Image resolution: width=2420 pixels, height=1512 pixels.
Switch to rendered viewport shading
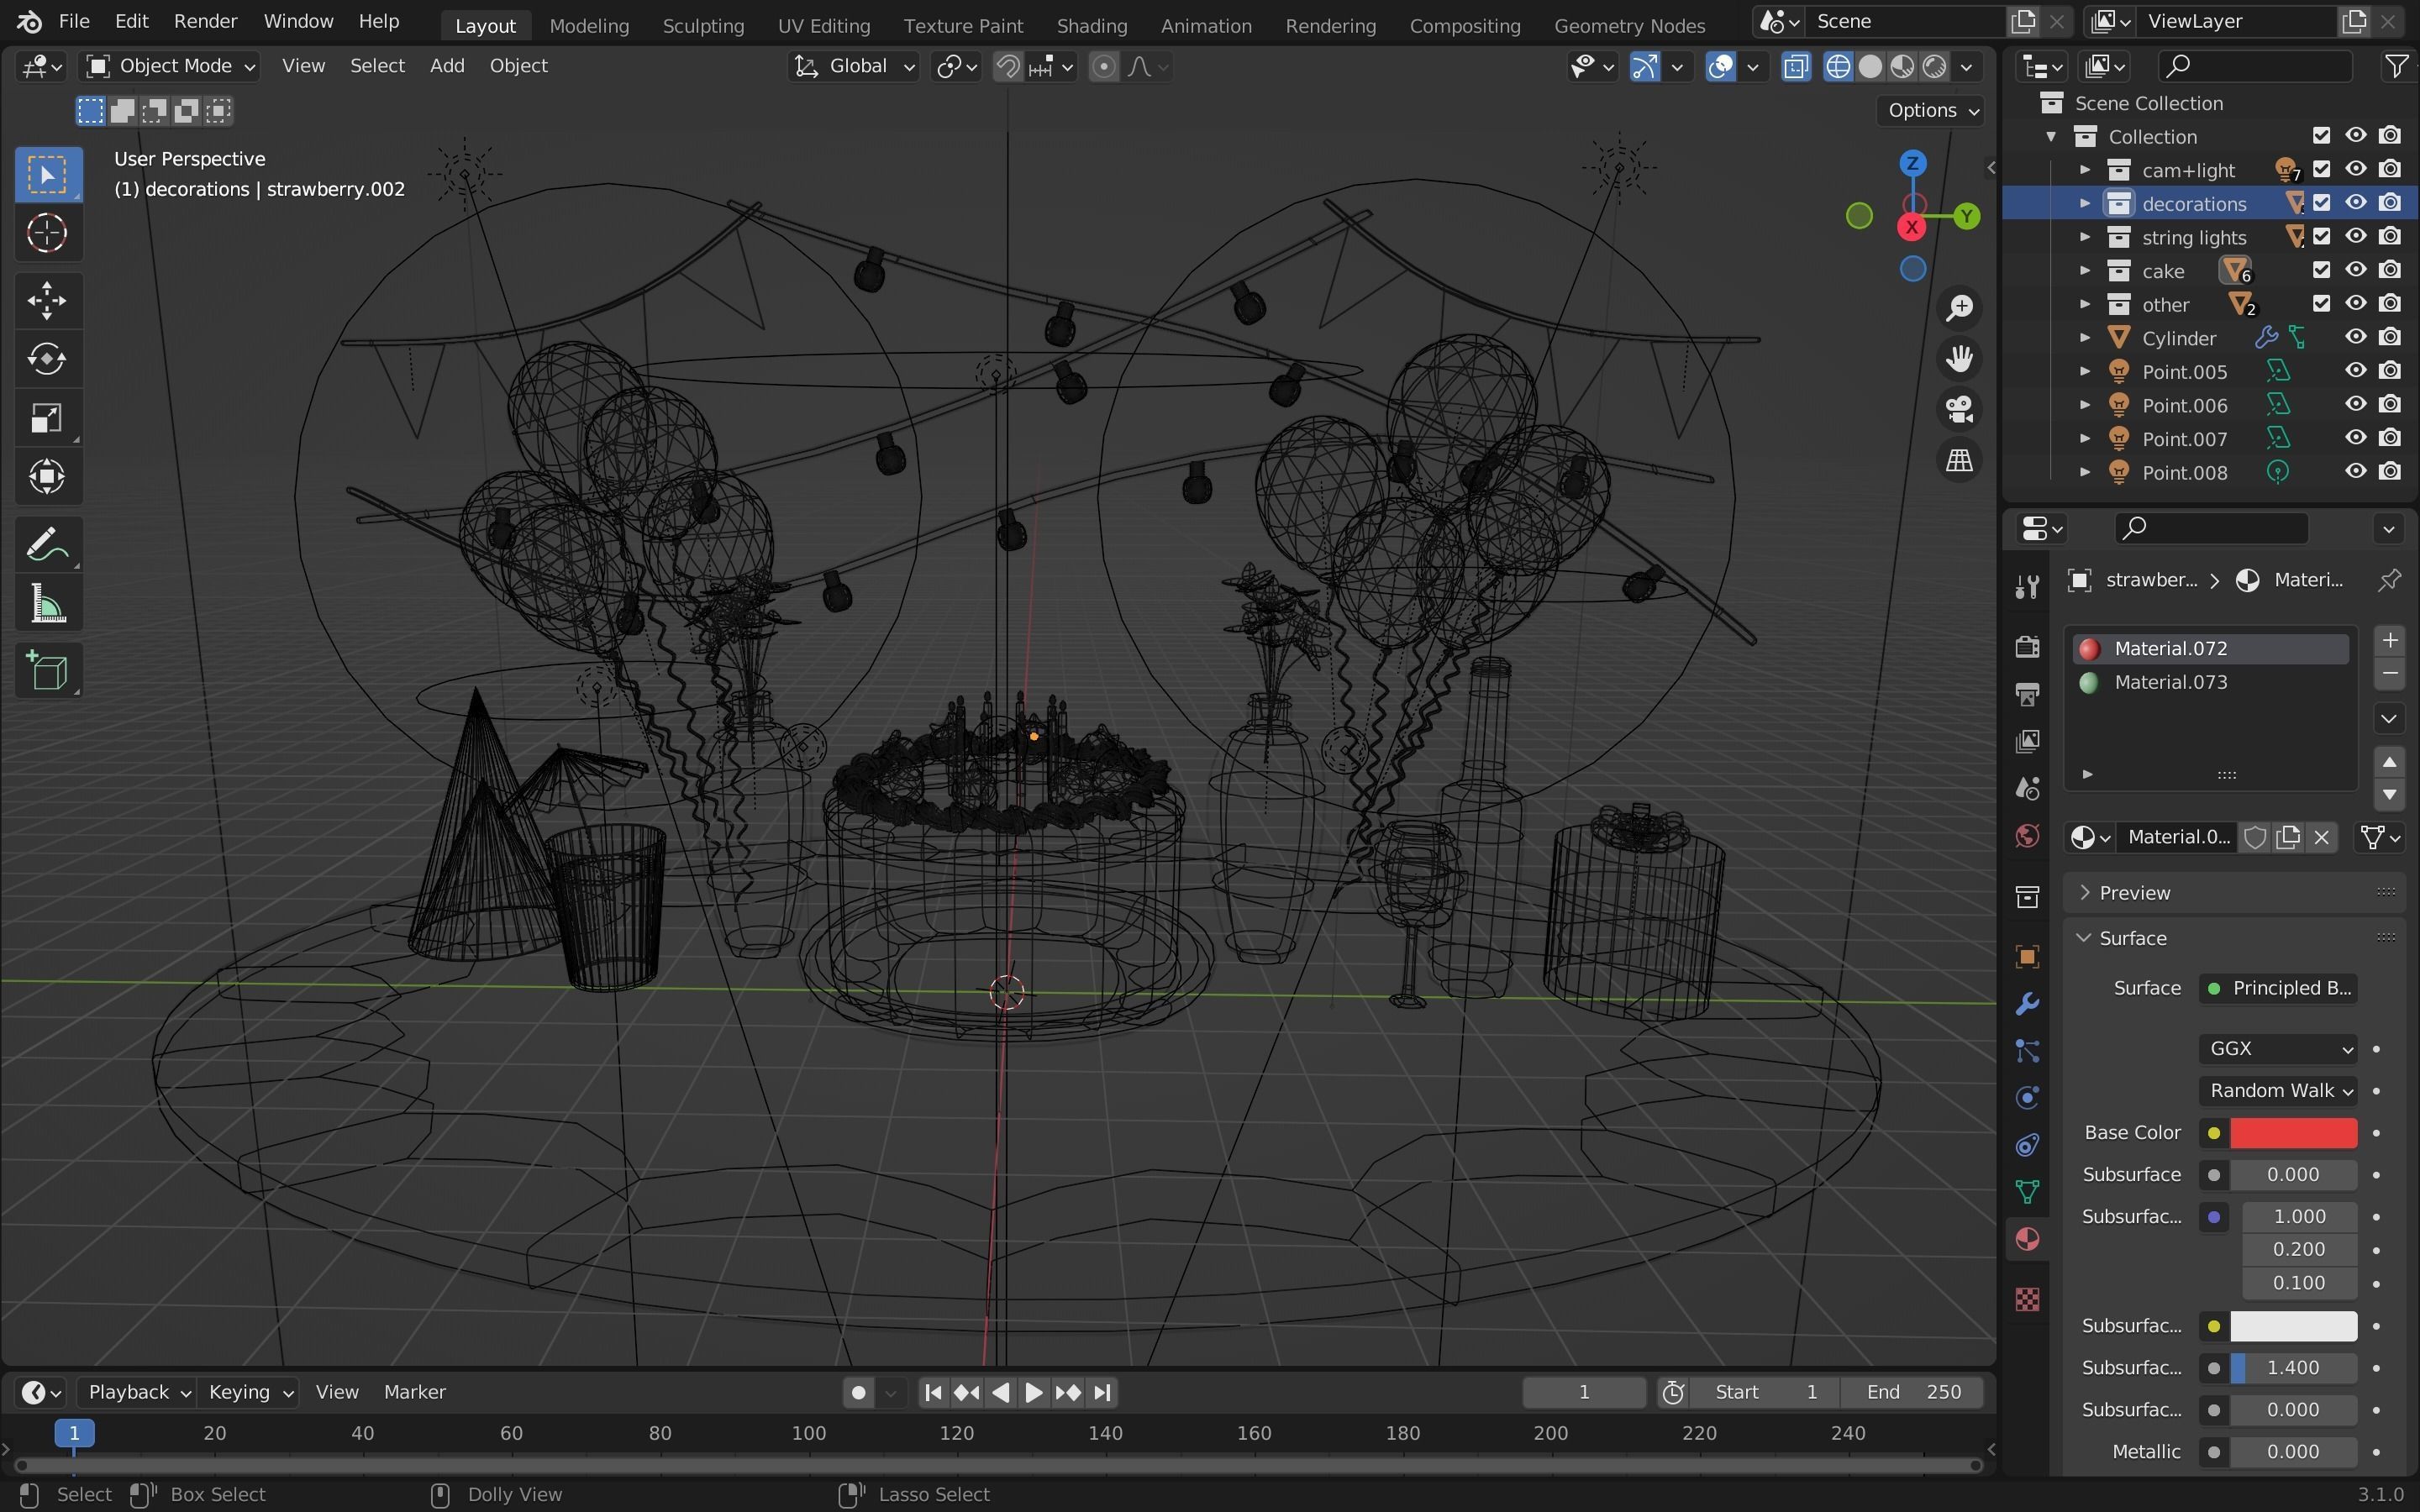[1934, 66]
